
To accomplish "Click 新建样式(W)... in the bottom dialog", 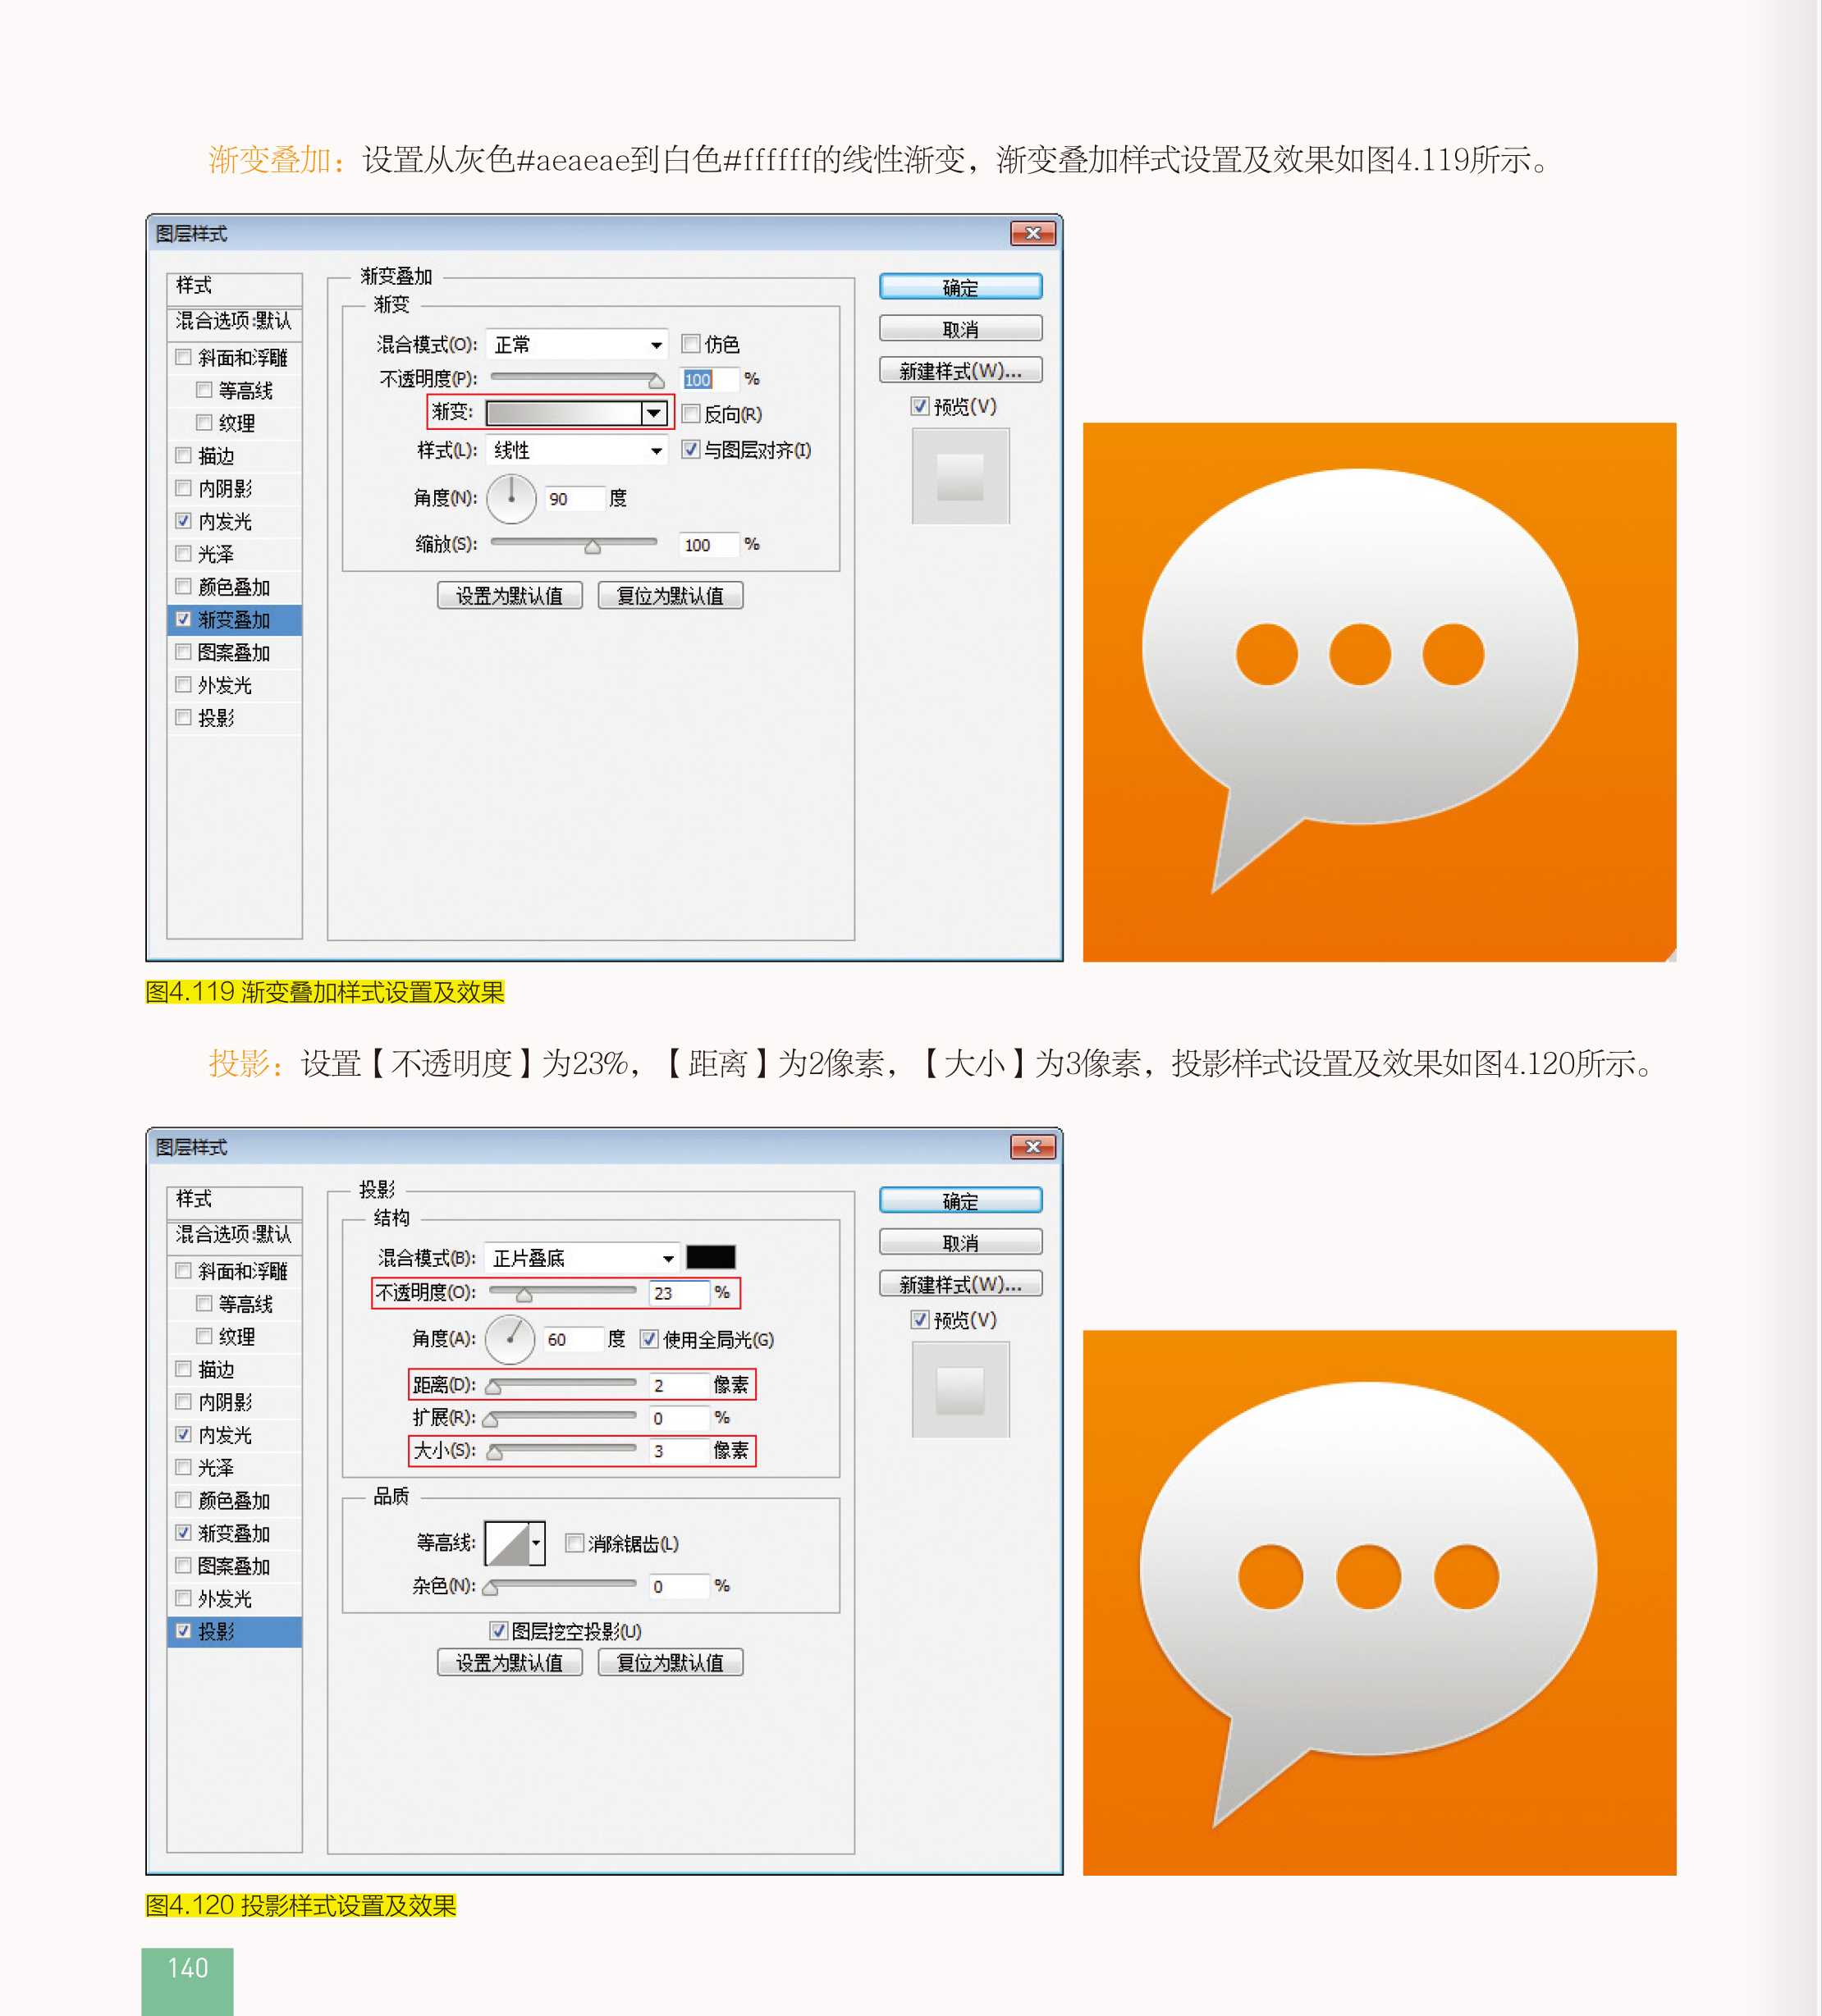I will click(960, 1284).
